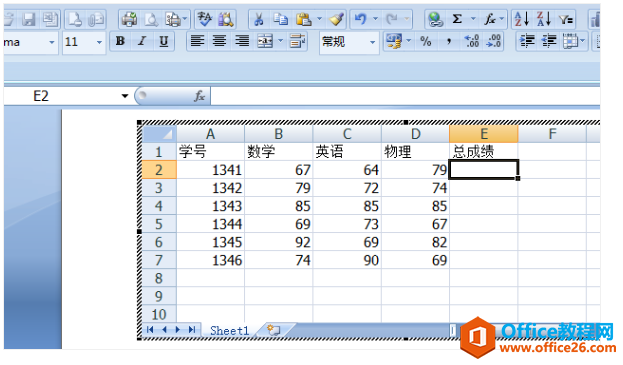Click the Print setup icon
This screenshot has width=623, height=365.
(x=173, y=19)
